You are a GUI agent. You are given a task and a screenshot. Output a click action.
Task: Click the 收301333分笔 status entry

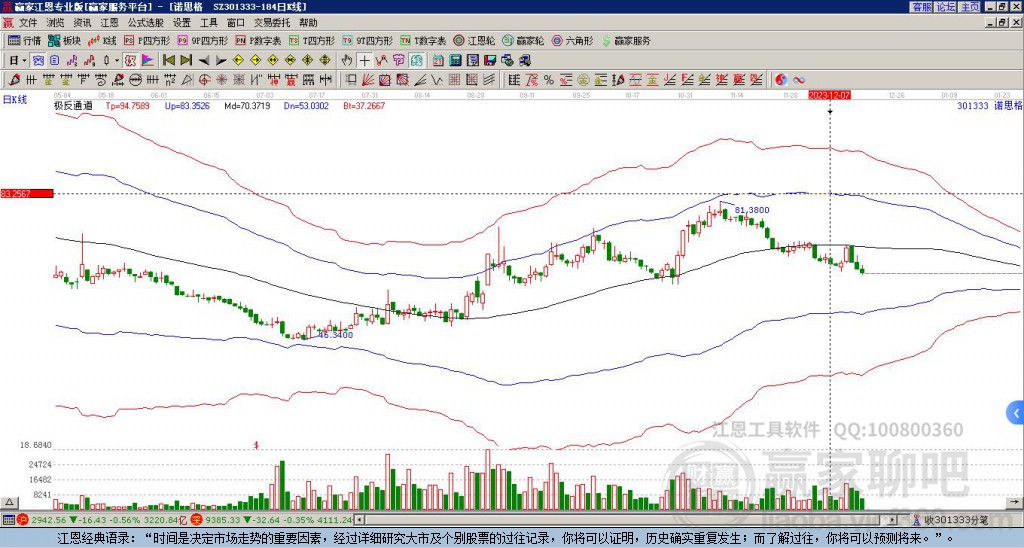coord(955,520)
